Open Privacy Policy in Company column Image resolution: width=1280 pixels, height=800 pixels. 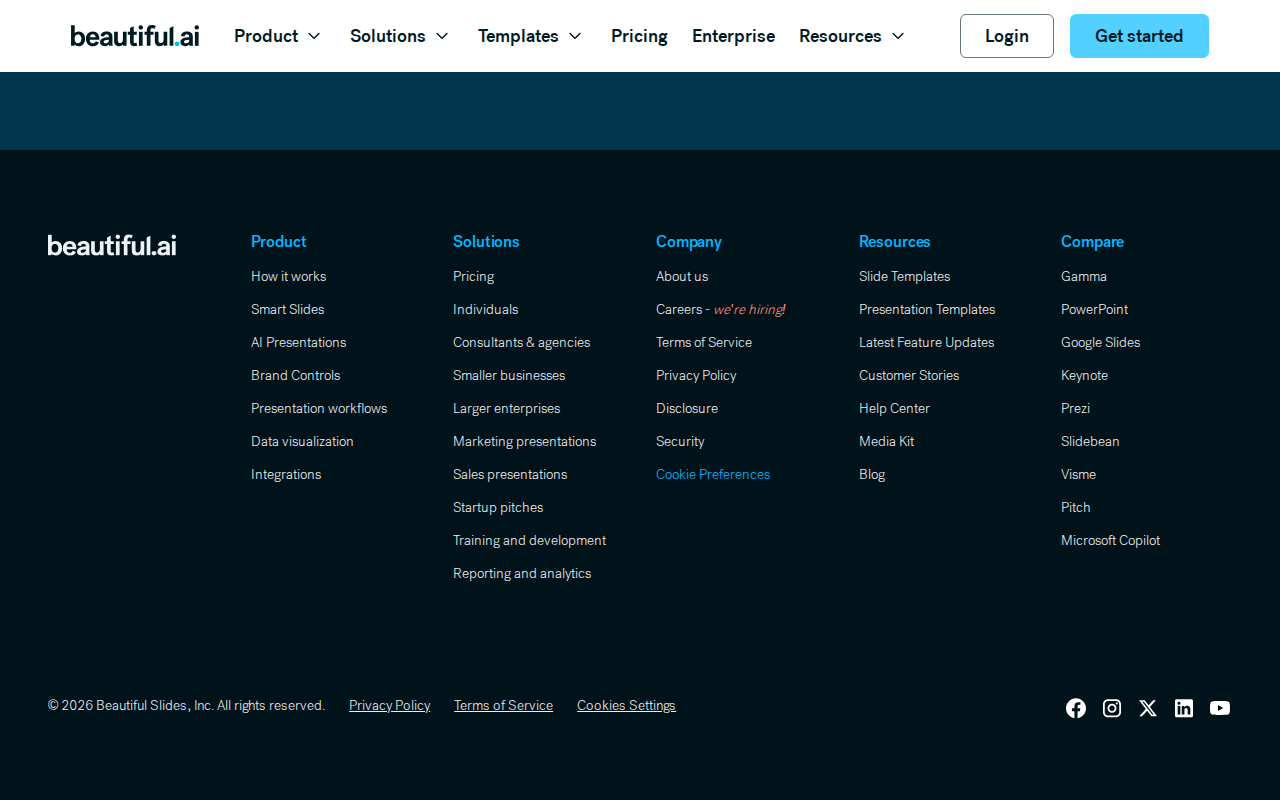696,375
